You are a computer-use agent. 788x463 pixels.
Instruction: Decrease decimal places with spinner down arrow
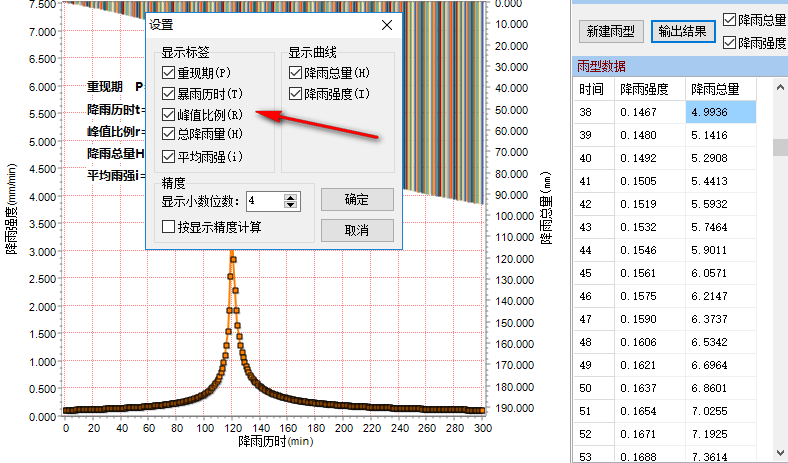pyautogui.click(x=291, y=205)
